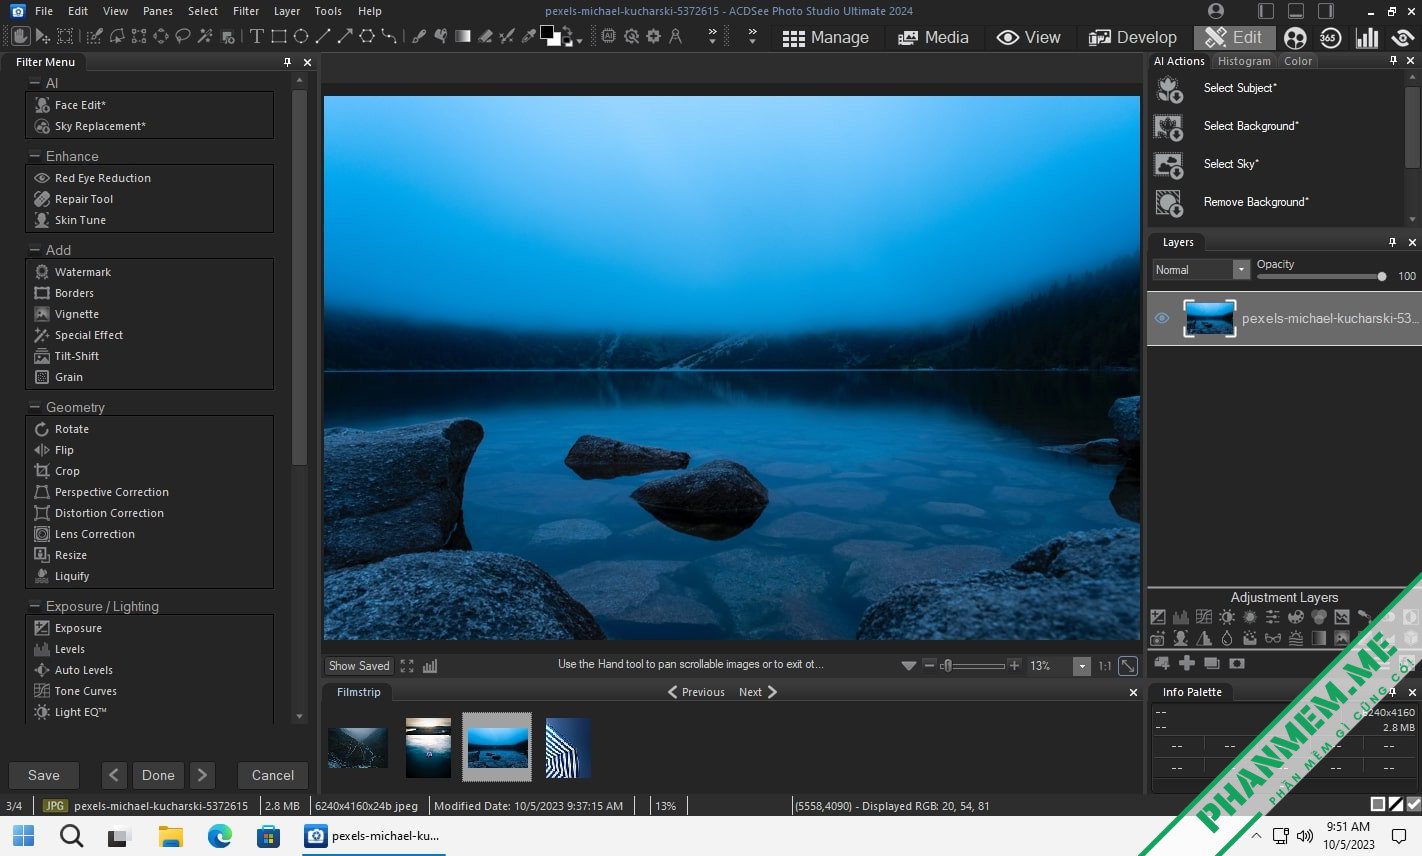Switch to the Histogram tab
Screen dimensions: 1422x856
pyautogui.click(x=1244, y=61)
